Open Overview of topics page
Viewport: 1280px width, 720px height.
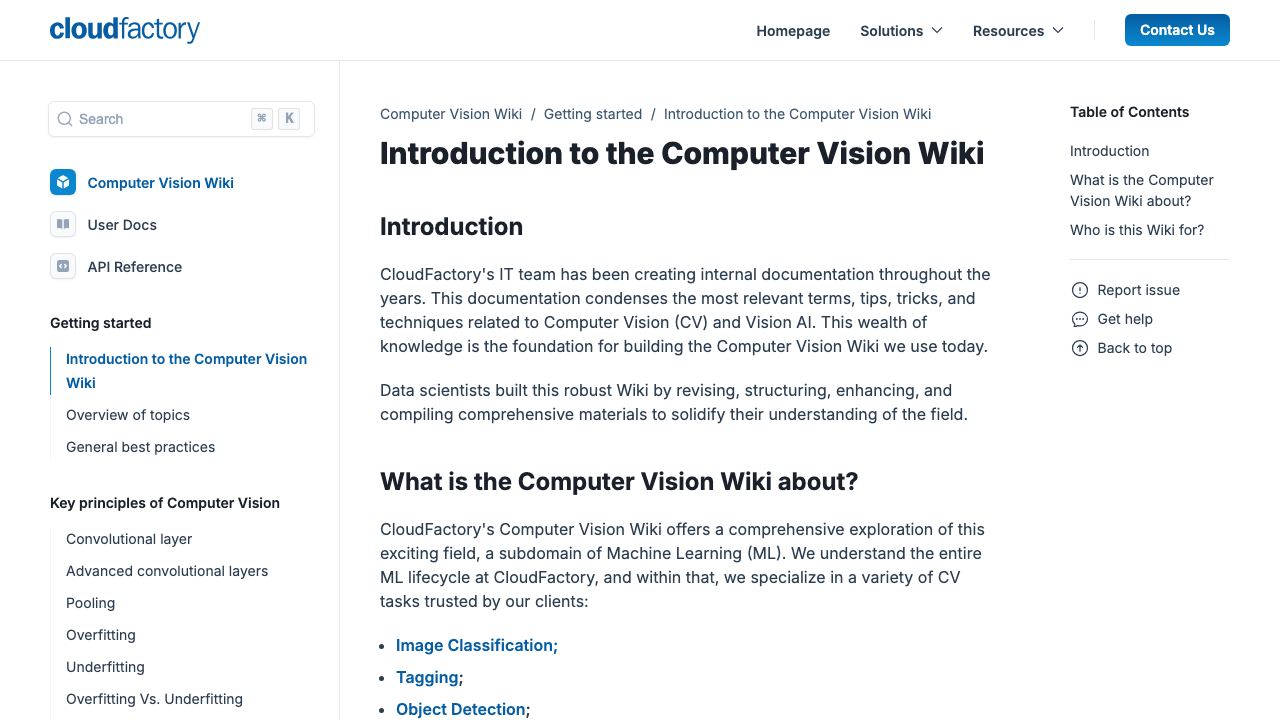click(128, 415)
